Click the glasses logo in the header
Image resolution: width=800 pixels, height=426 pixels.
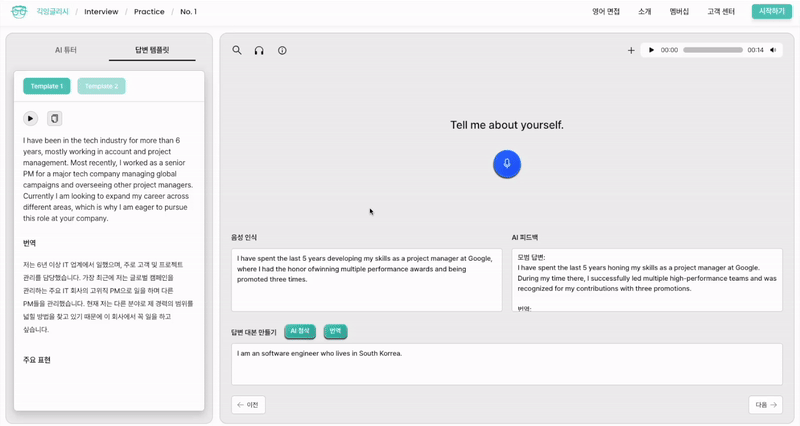pyautogui.click(x=19, y=12)
